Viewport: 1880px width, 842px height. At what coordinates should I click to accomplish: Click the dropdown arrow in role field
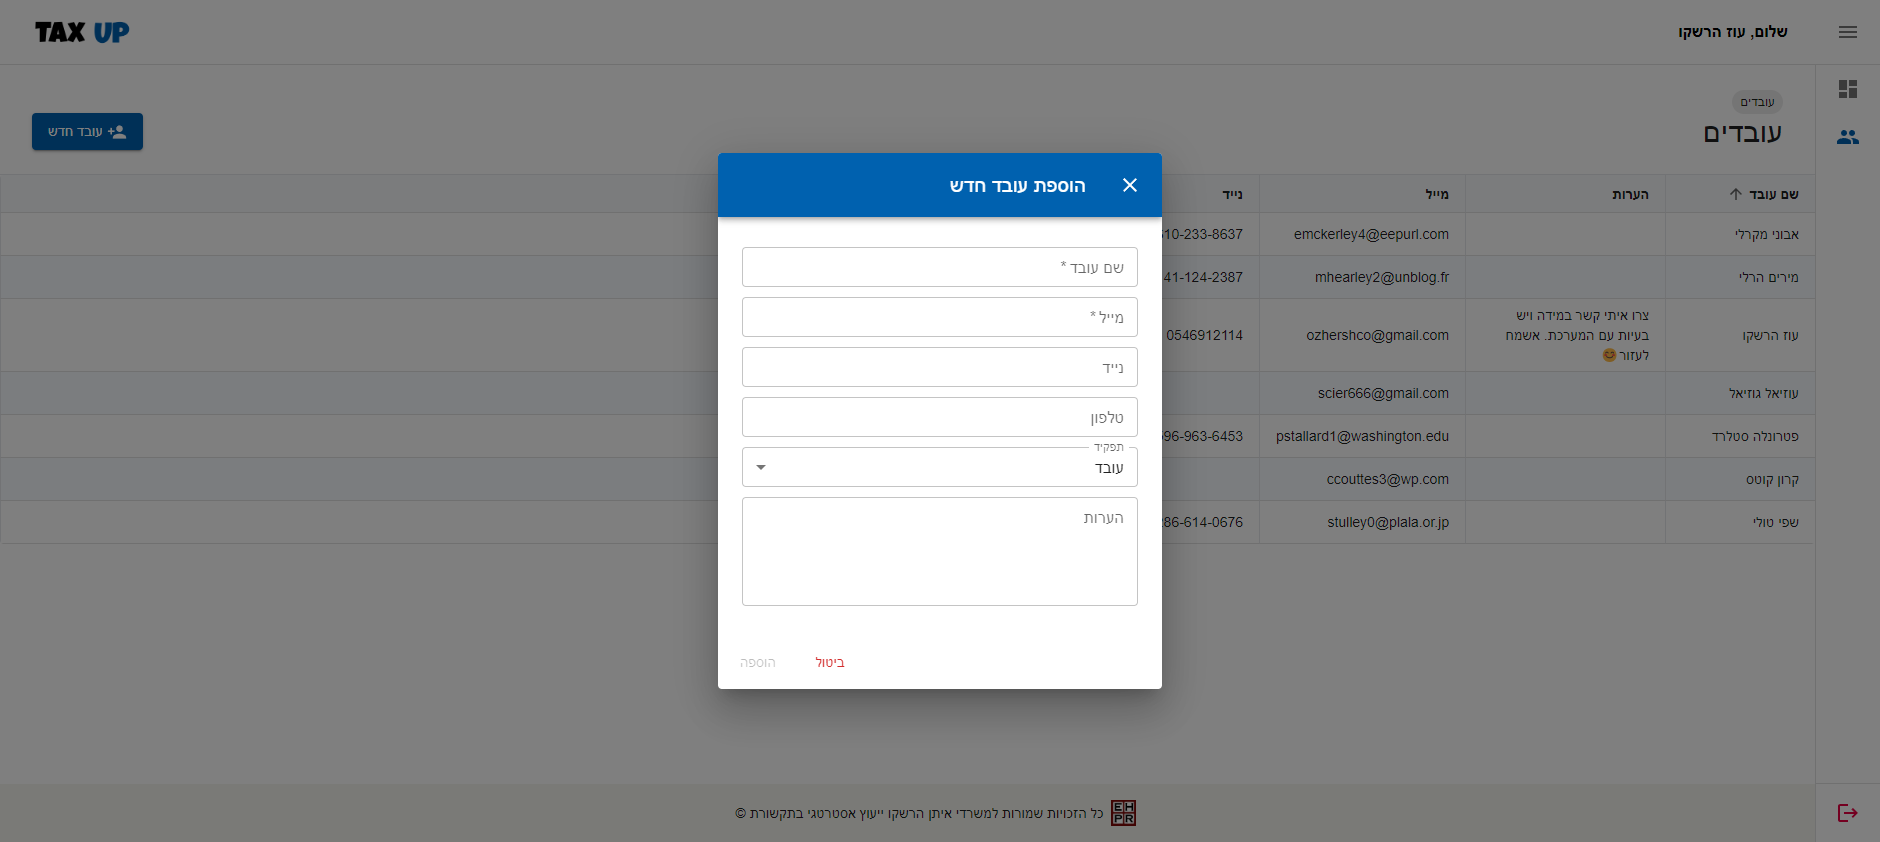(761, 468)
